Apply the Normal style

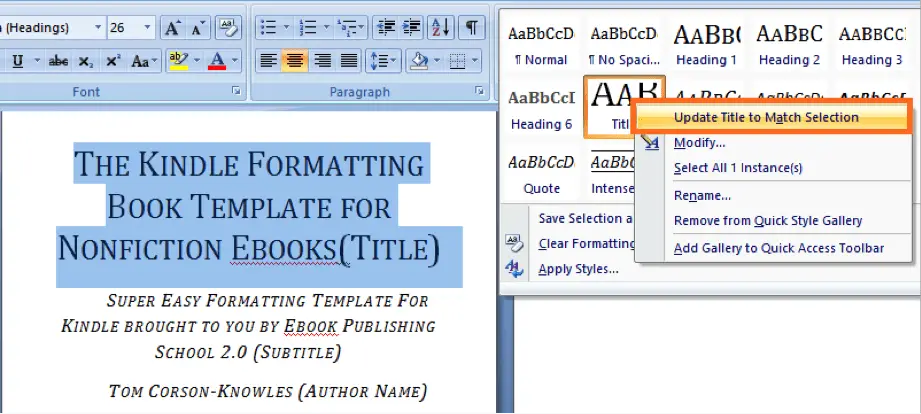point(541,45)
